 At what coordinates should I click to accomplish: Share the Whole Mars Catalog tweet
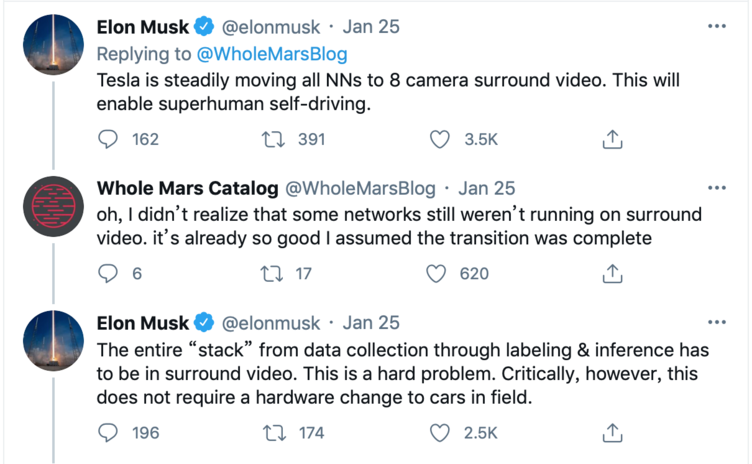(615, 273)
